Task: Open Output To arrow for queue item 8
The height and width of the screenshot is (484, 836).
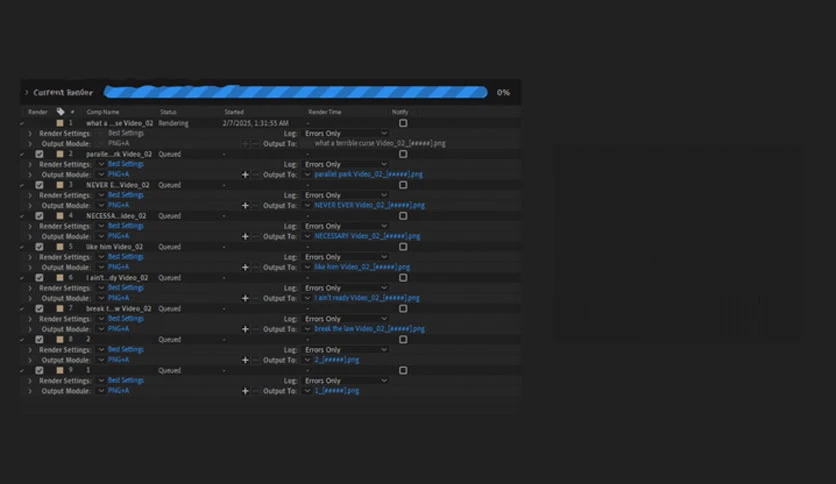Action: pos(307,360)
